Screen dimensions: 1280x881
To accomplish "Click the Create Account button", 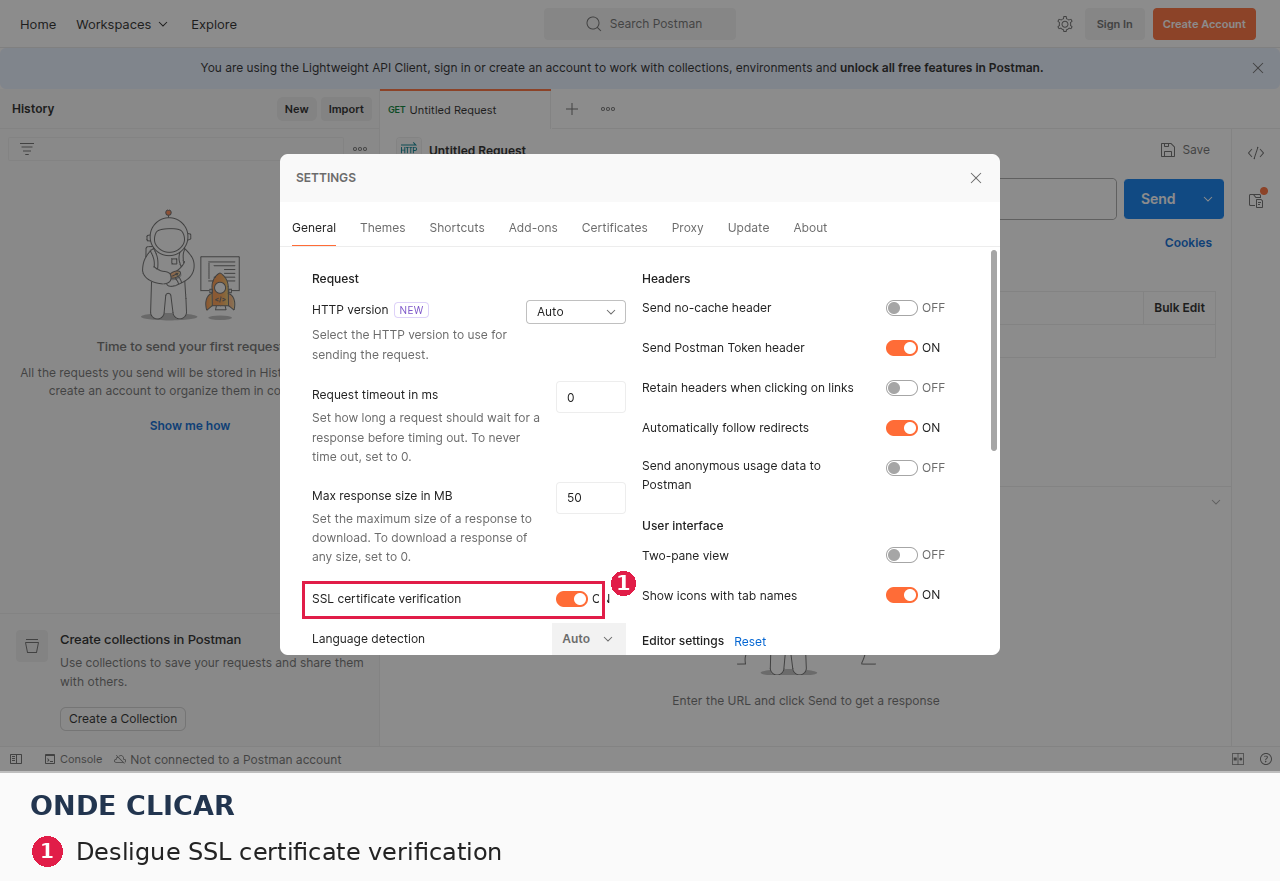I will click(1204, 24).
